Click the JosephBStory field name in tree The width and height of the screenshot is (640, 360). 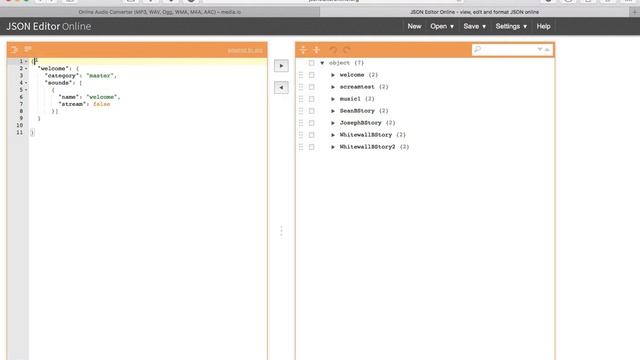pyautogui.click(x=360, y=123)
